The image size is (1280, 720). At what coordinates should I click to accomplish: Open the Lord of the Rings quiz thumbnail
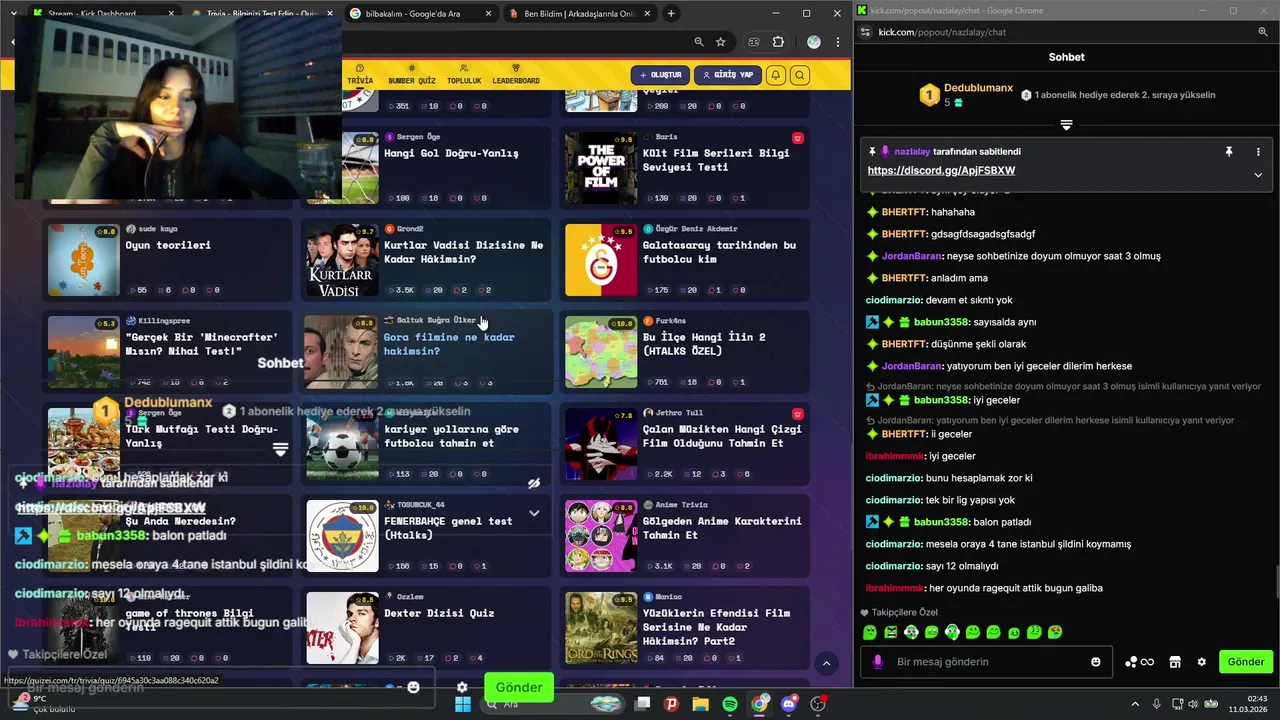pyautogui.click(x=601, y=628)
